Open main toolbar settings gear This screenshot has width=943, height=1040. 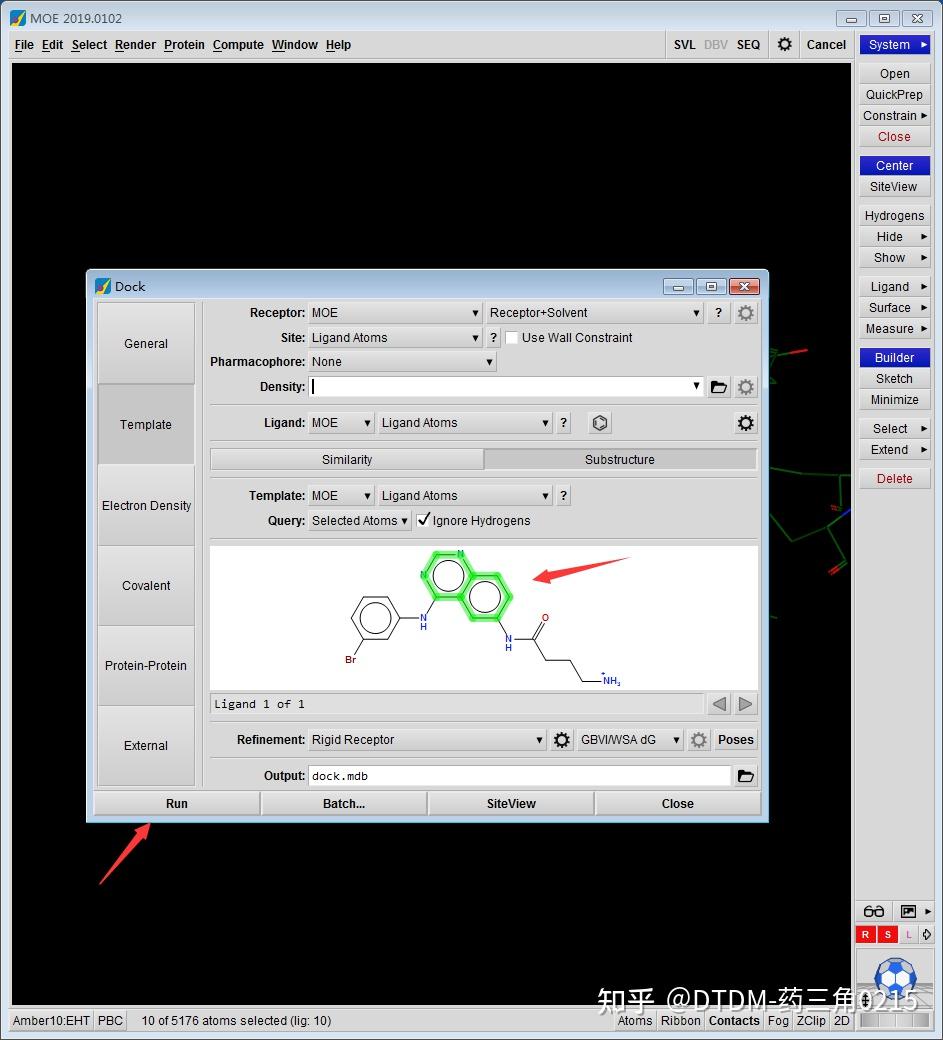click(x=785, y=44)
